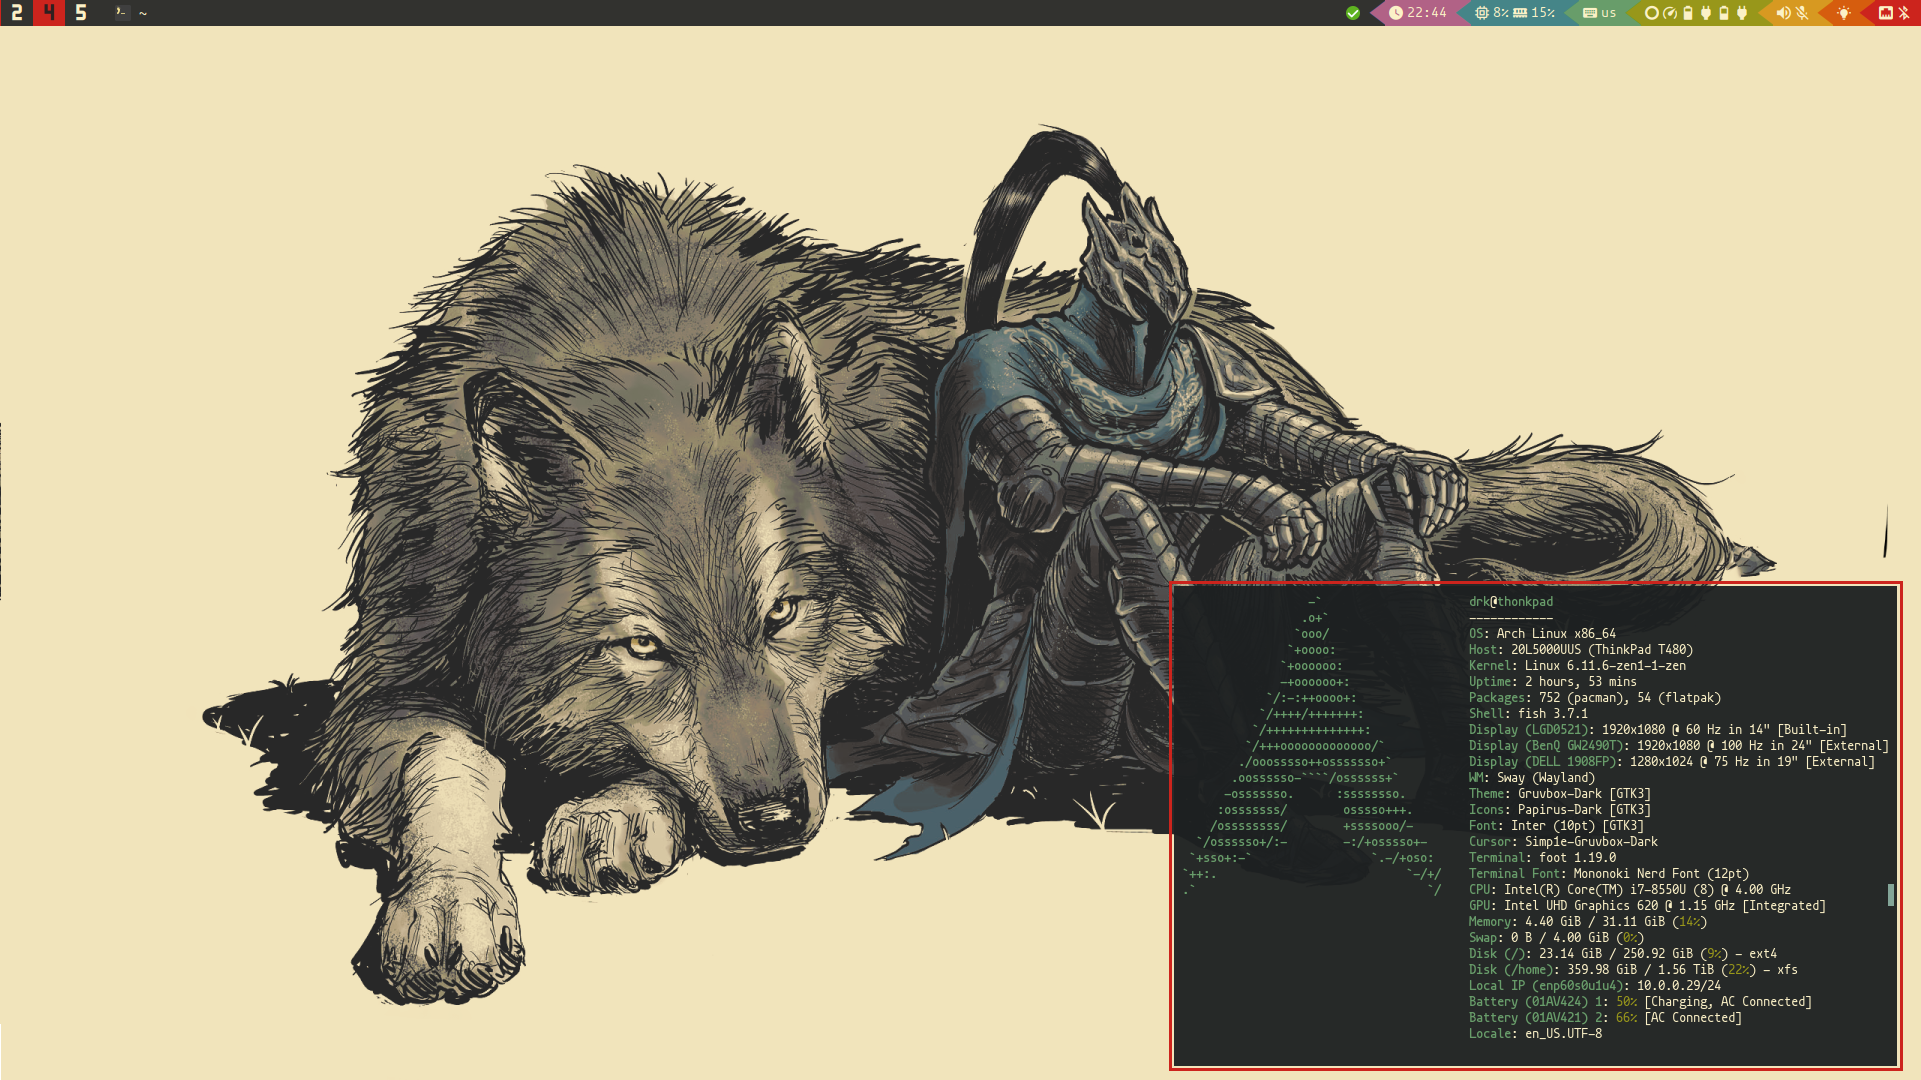This screenshot has width=1921, height=1080.
Task: Click the 'Swap: 0 B / 4.00 GiB' line
Action: pos(1556,938)
